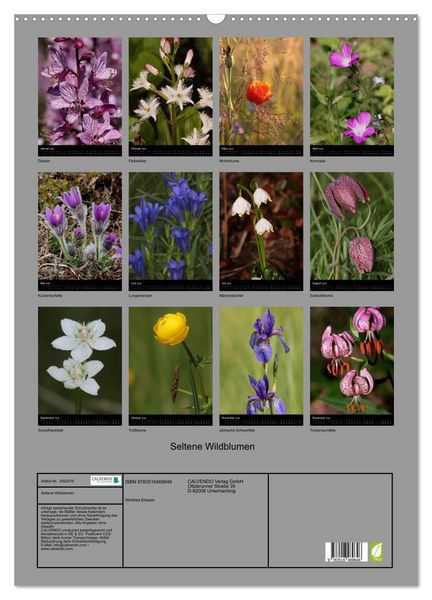Click the copyright notice paragraph
Viewport: 432px width, 600px height.
coord(79,528)
